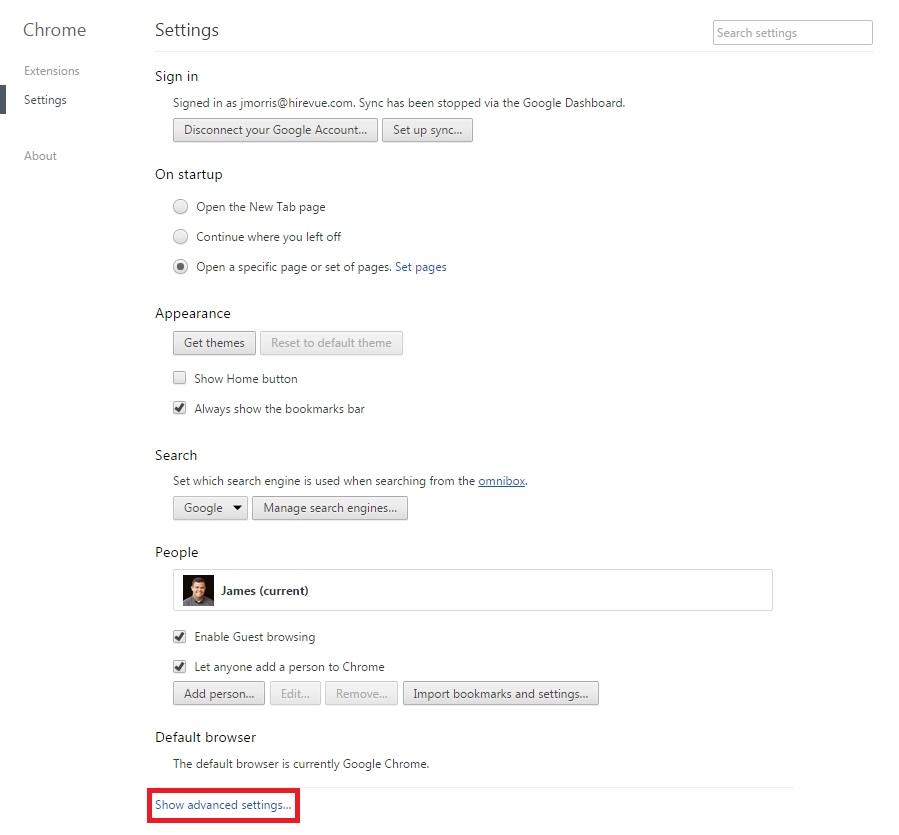Switch to the Extensions section
Screen dimensions: 899x835
(51, 71)
